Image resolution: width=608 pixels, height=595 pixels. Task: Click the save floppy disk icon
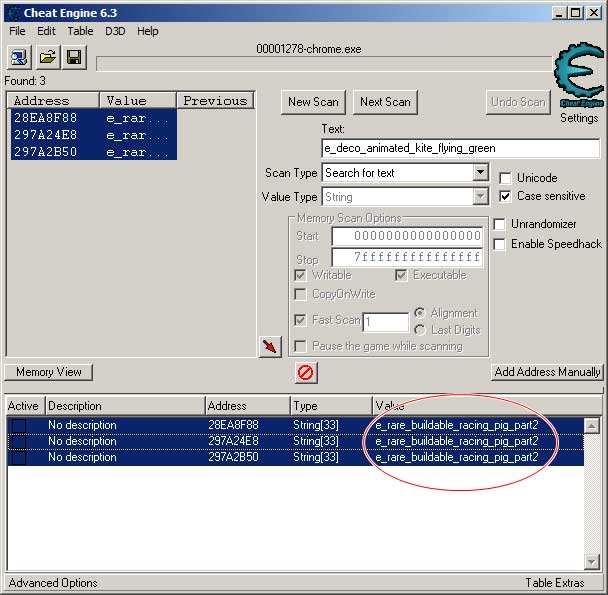(x=74, y=57)
